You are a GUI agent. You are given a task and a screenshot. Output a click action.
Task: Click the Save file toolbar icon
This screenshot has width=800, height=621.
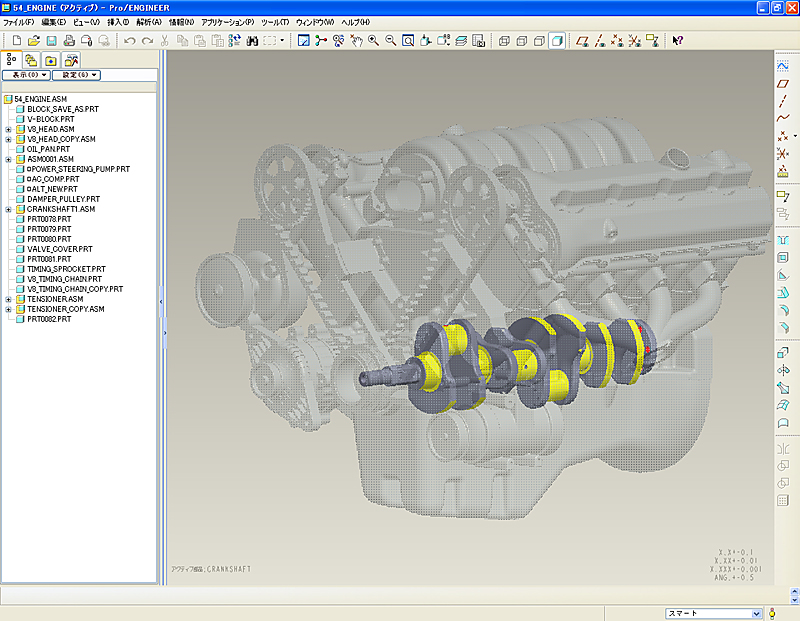[51, 41]
